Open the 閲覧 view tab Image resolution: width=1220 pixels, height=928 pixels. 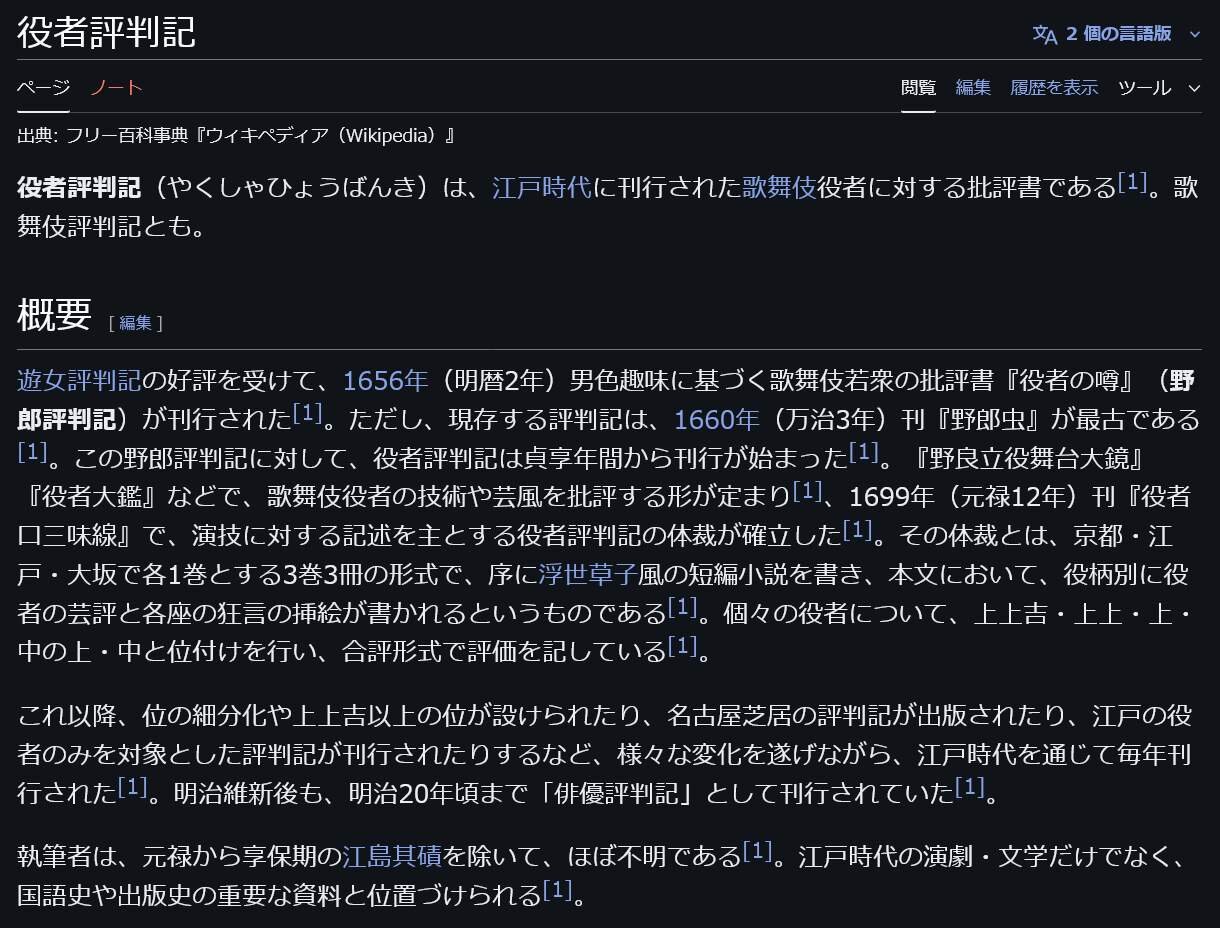click(x=918, y=88)
